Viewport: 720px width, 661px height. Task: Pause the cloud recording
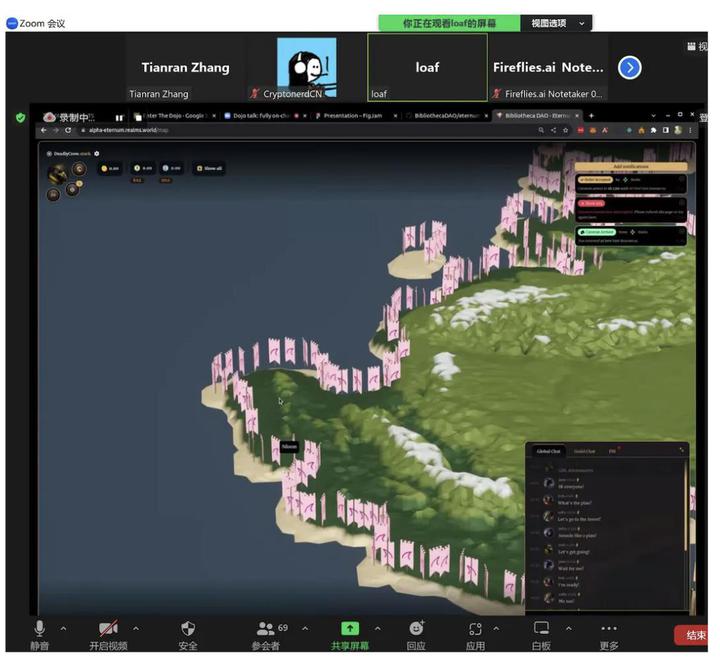119,118
